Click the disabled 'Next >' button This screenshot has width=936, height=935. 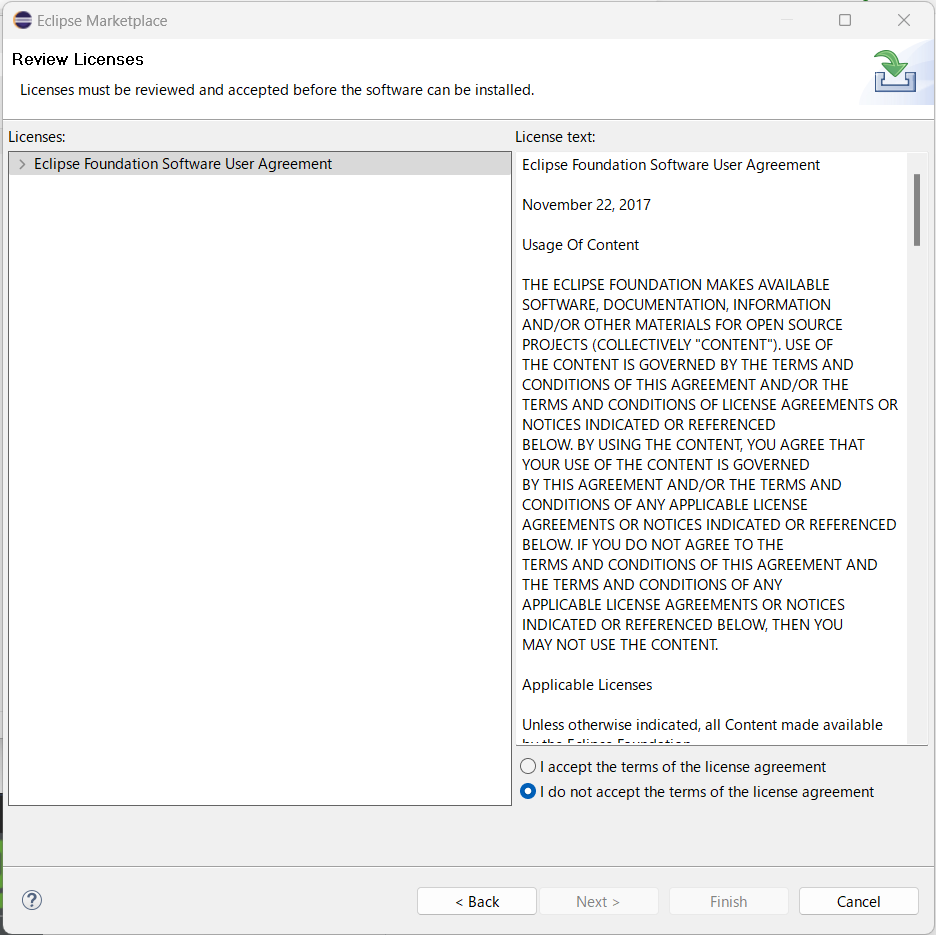598,901
